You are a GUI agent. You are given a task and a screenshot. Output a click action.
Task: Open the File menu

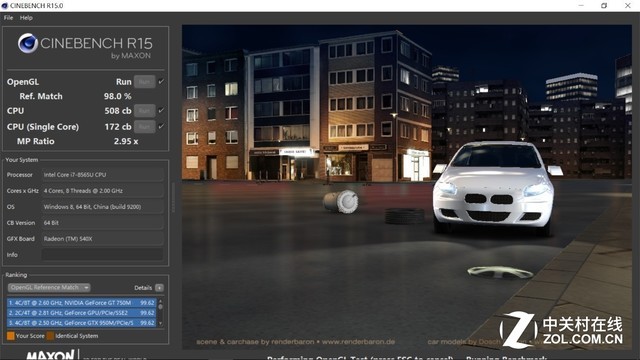pos(8,18)
